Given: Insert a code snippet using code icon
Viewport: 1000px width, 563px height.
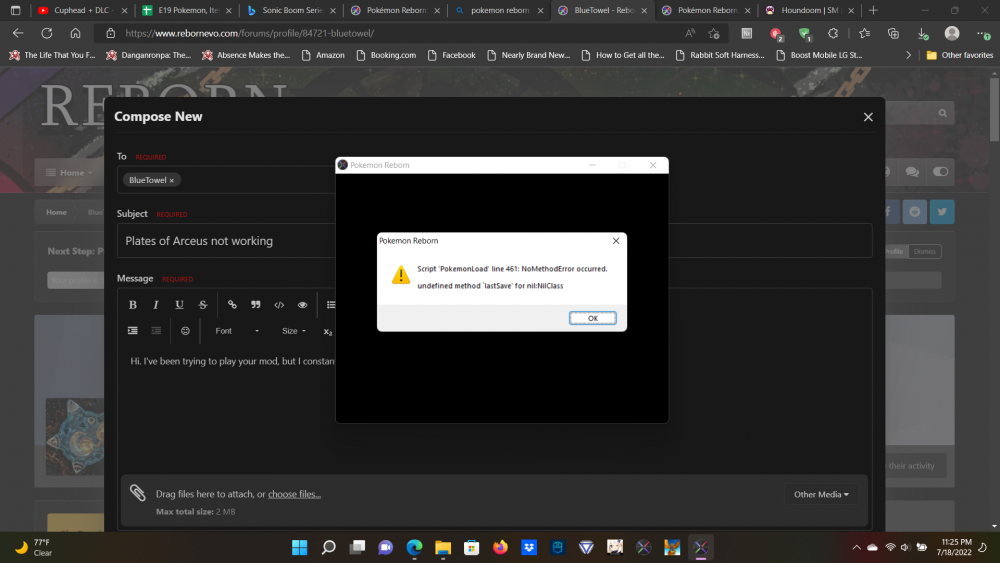Looking at the screenshot, I should [279, 305].
